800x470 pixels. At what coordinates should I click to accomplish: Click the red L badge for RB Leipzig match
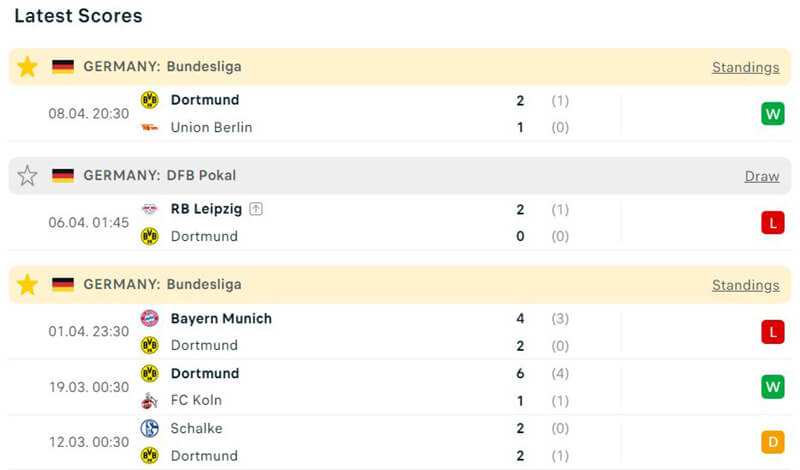pos(772,223)
